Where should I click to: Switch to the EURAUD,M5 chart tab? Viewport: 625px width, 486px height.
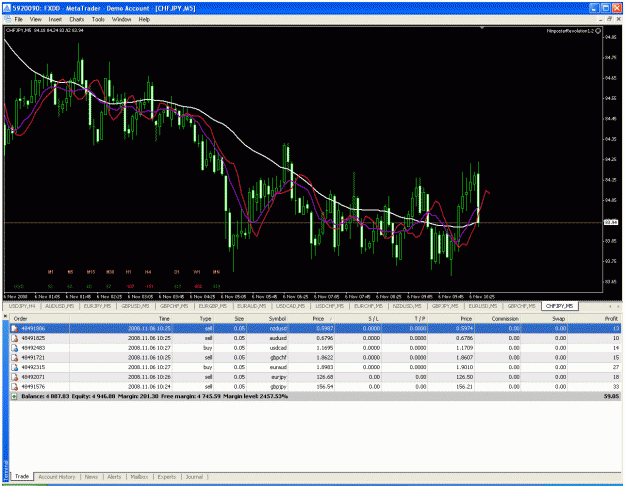pos(252,306)
